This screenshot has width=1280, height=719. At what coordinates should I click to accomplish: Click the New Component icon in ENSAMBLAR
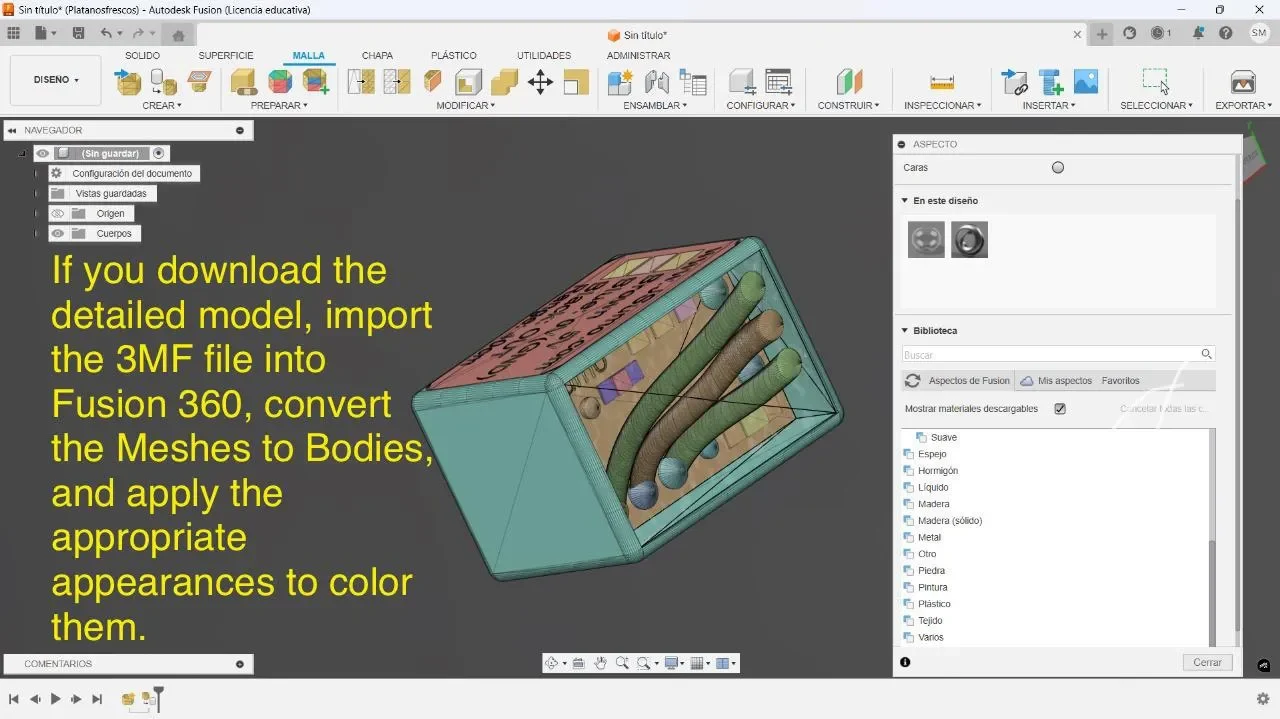(620, 82)
